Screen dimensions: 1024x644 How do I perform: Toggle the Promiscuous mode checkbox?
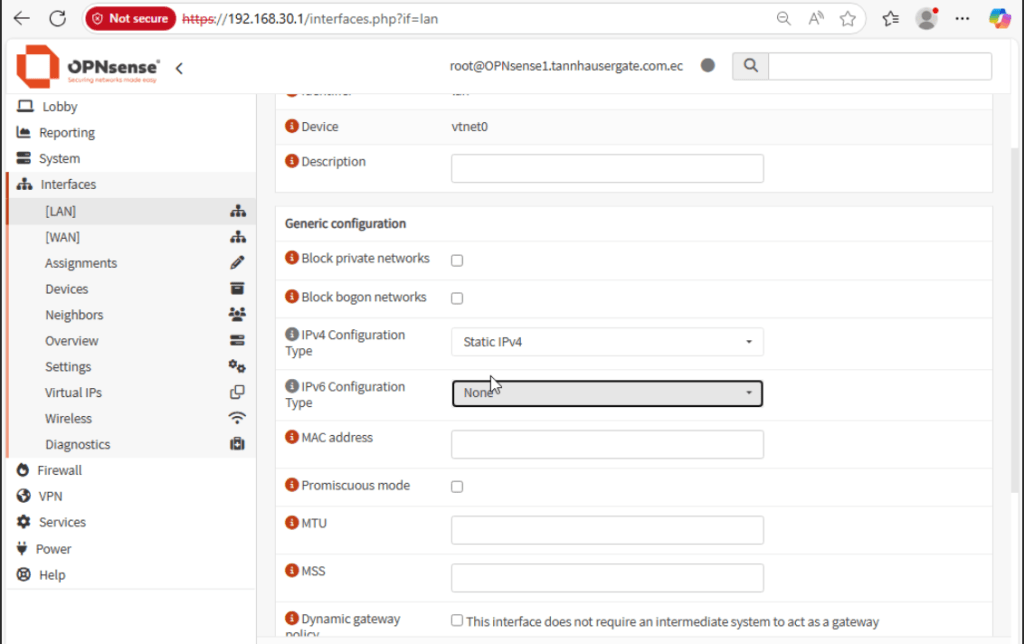[457, 487]
